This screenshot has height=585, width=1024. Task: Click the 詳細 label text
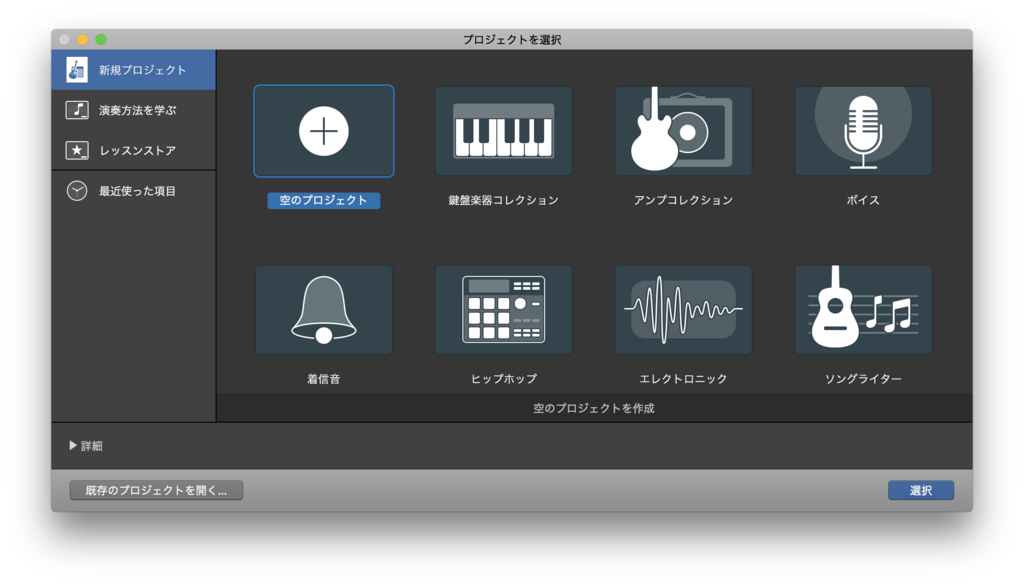92,446
